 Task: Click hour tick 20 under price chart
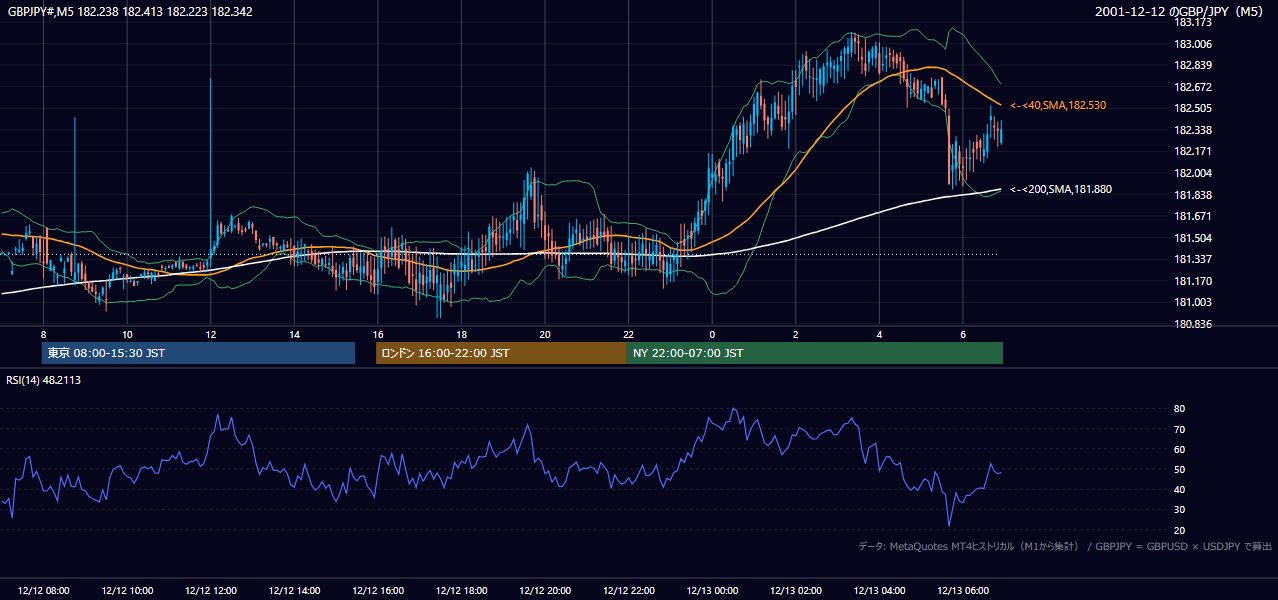(545, 334)
